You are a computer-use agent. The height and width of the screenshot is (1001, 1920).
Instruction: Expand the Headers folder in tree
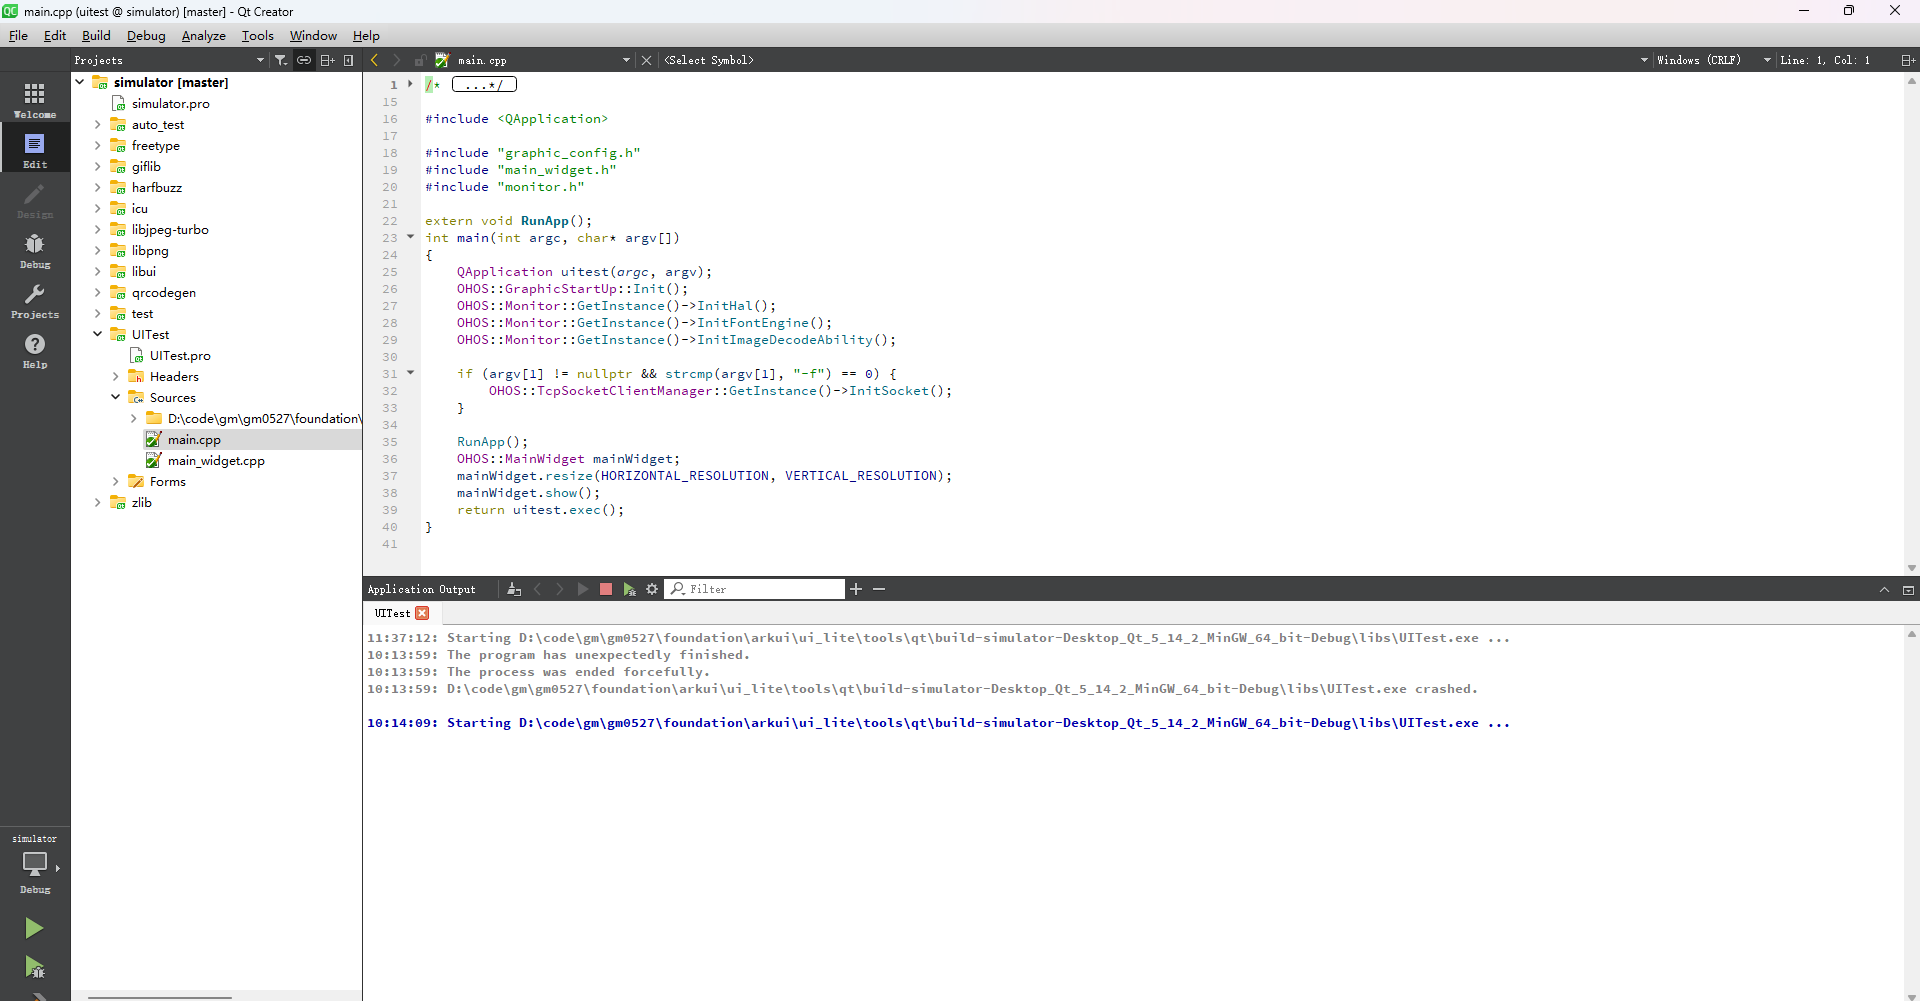(116, 377)
